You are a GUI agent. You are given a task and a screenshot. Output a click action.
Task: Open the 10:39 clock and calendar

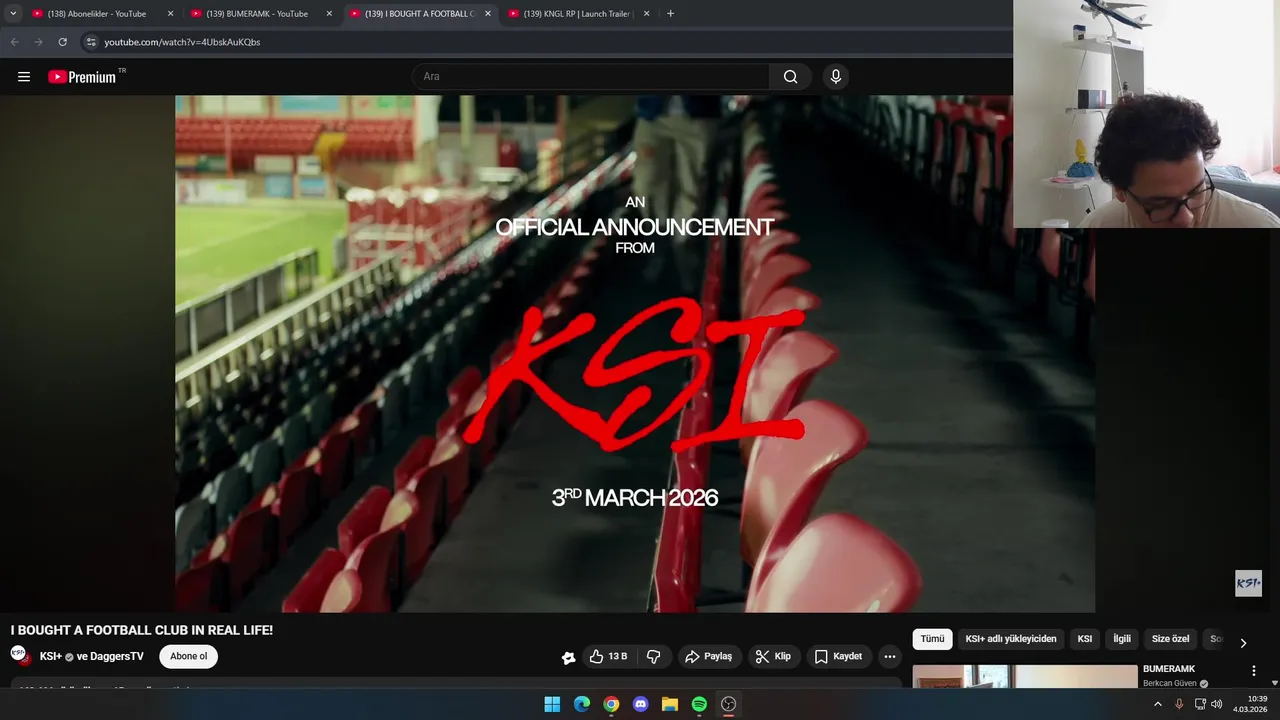pyautogui.click(x=1250, y=704)
